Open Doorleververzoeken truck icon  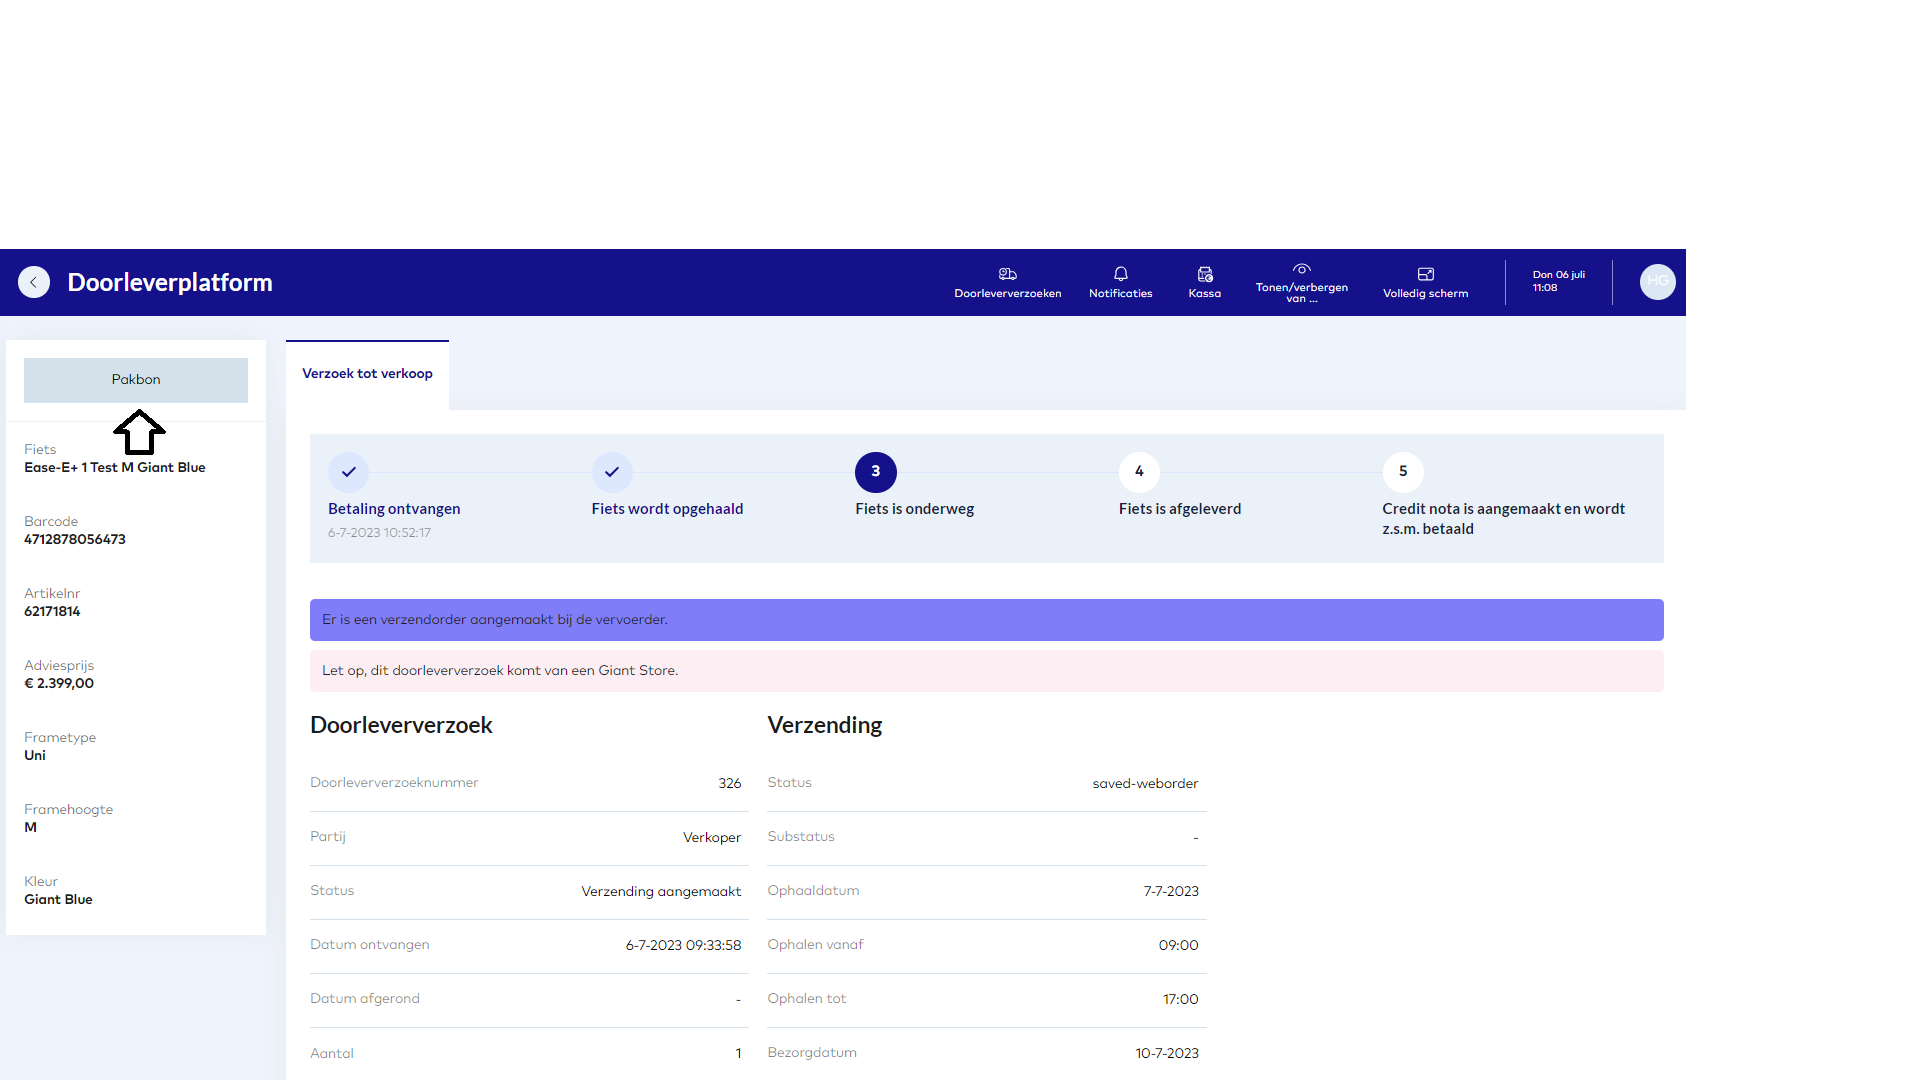(1007, 274)
